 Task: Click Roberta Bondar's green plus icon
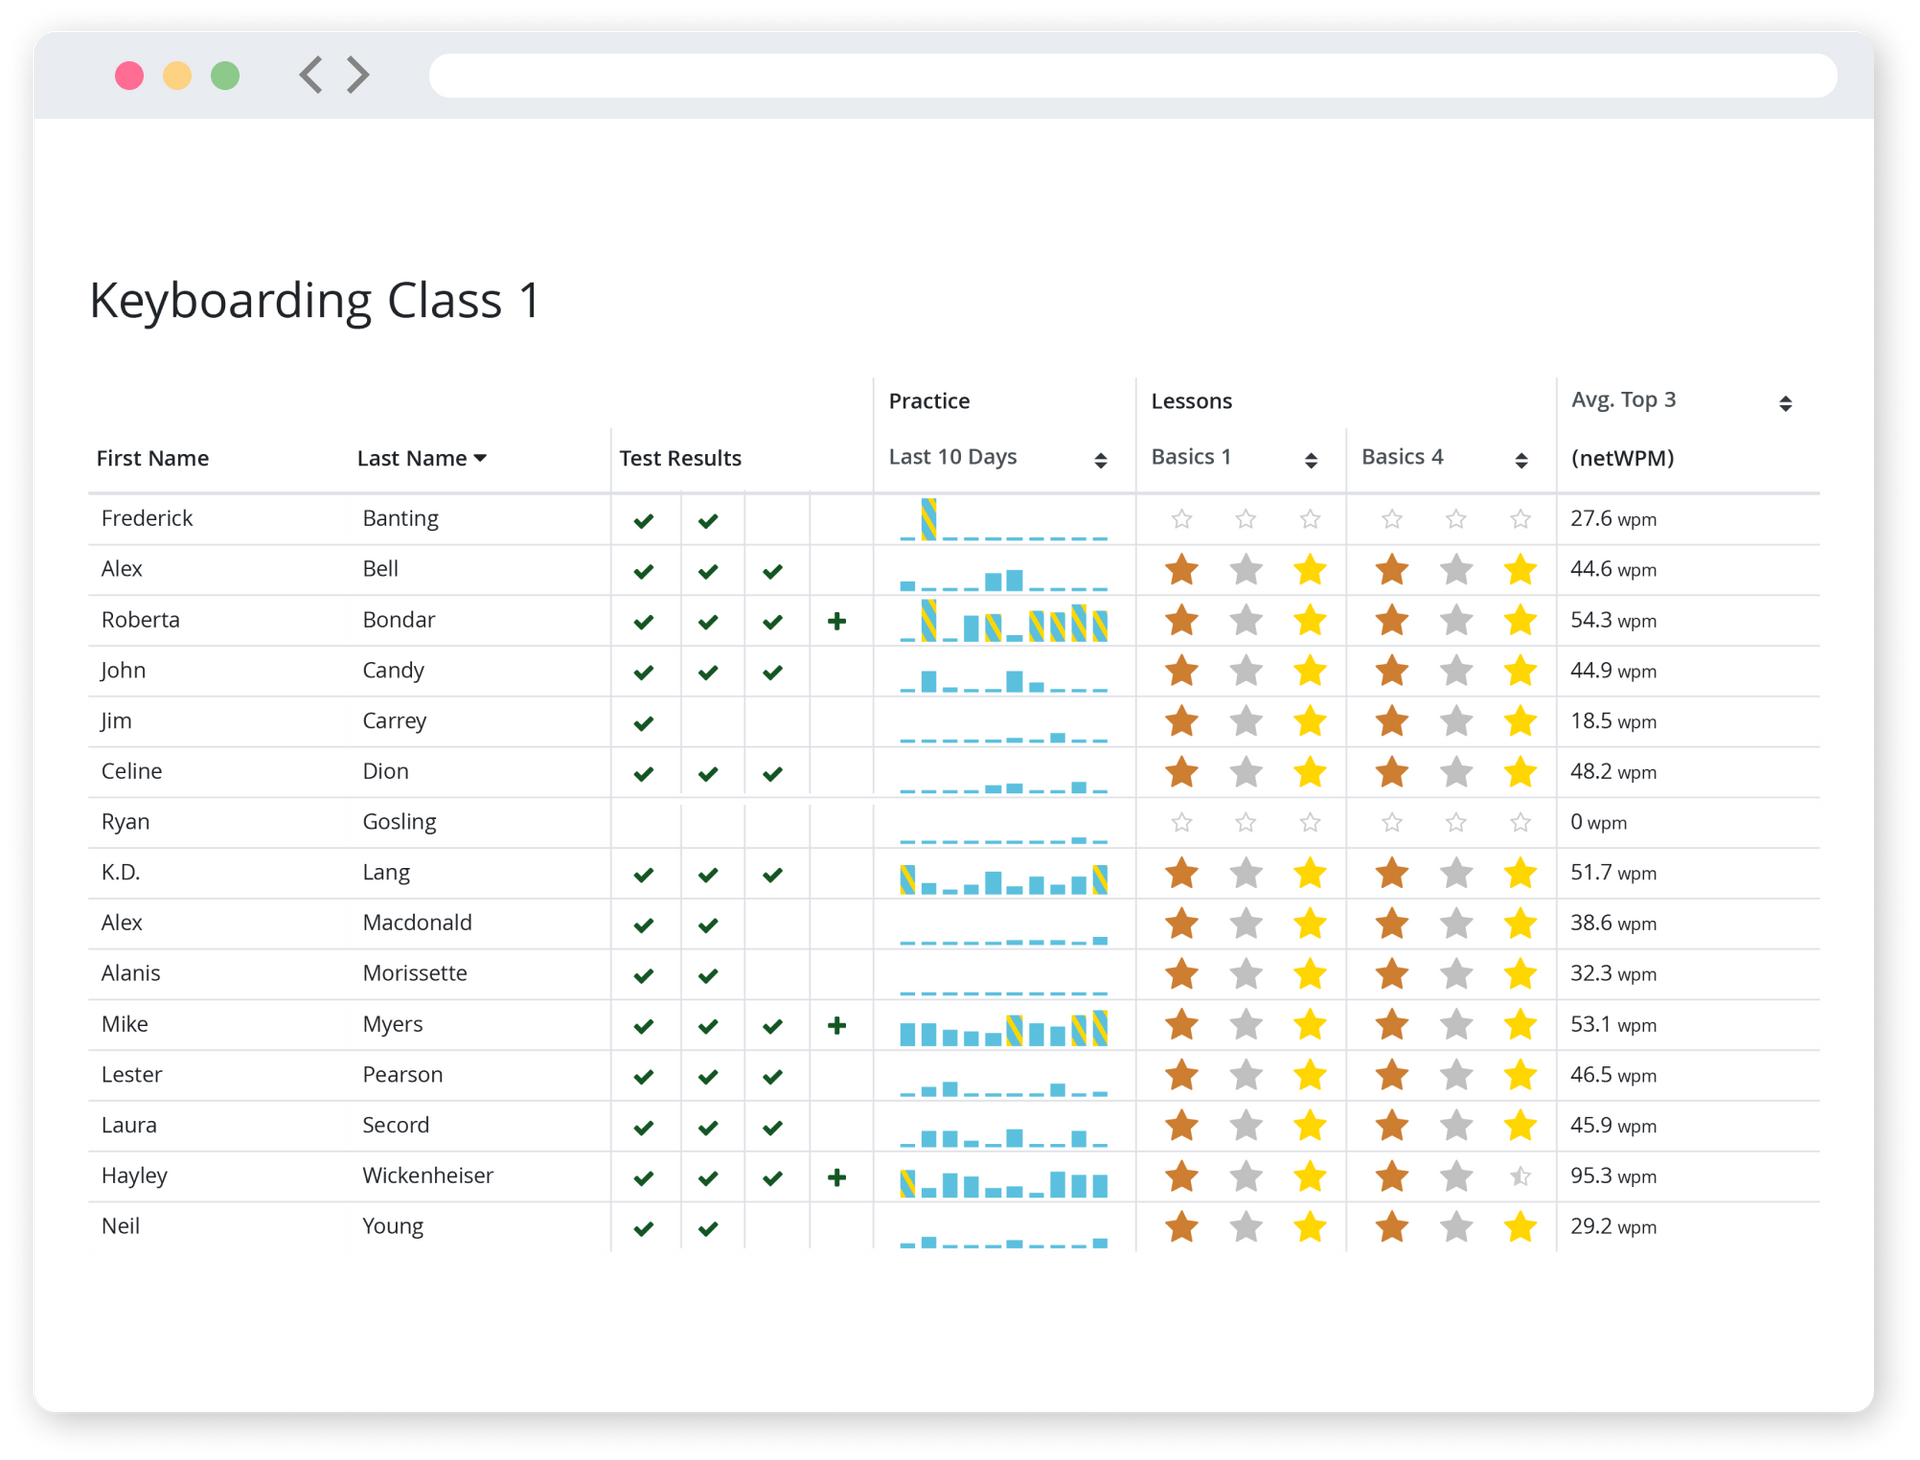837,621
